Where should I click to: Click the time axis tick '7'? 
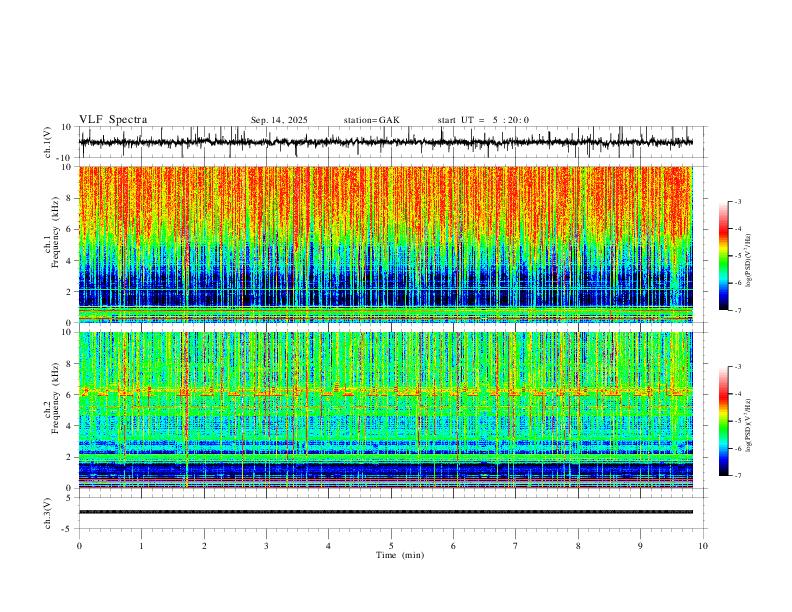516,546
